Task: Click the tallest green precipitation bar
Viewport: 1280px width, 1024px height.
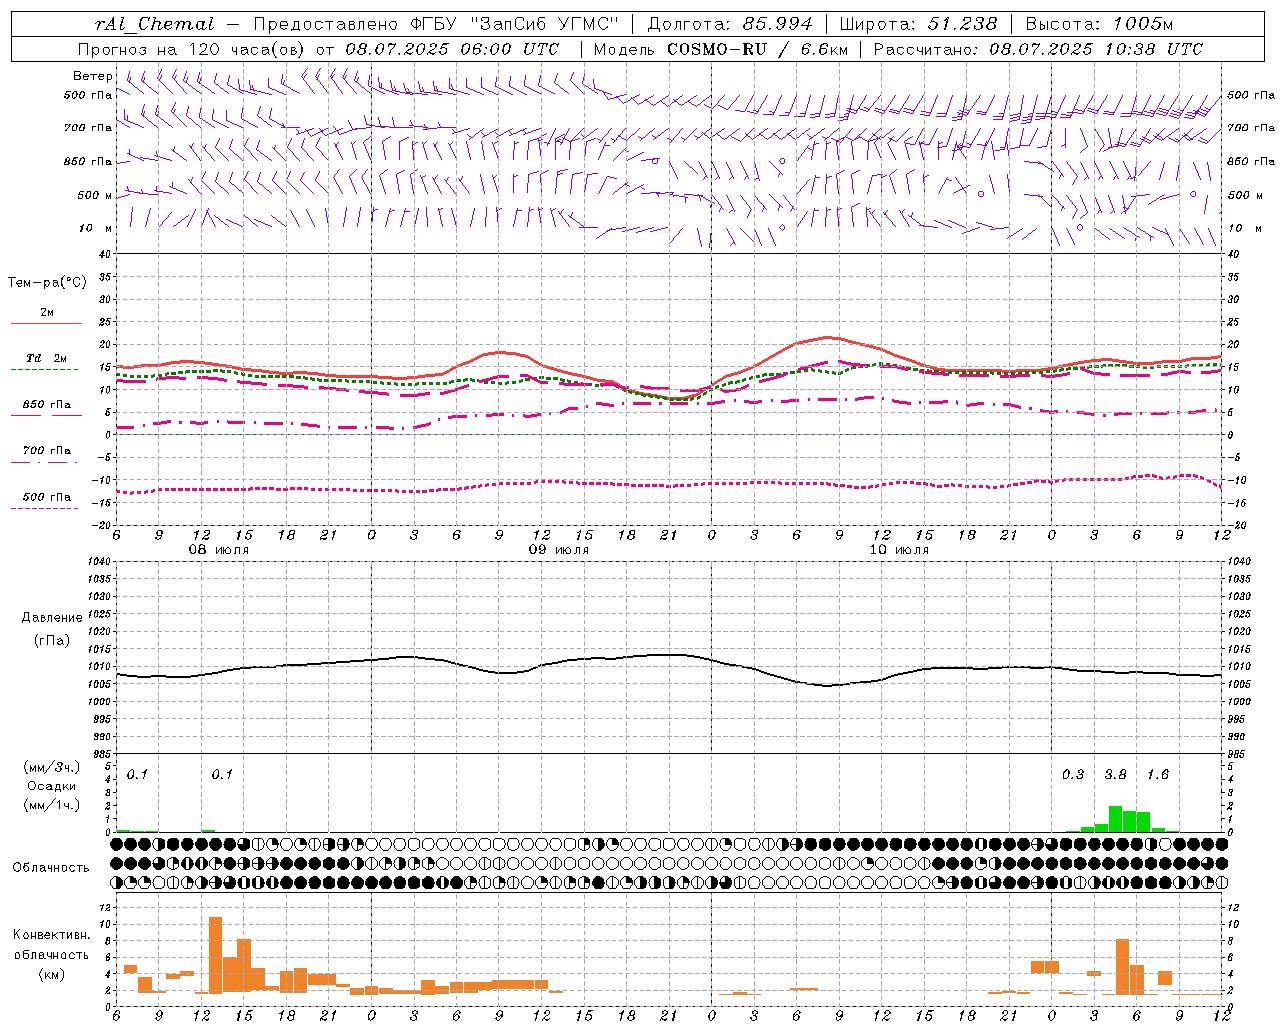Action: coord(1115,819)
